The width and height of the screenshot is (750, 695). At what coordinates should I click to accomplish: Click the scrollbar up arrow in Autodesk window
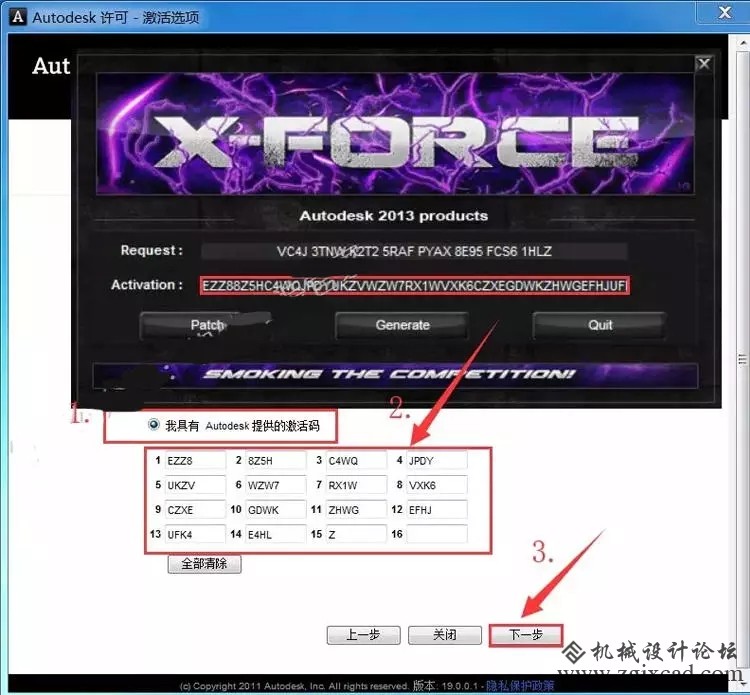click(743, 43)
